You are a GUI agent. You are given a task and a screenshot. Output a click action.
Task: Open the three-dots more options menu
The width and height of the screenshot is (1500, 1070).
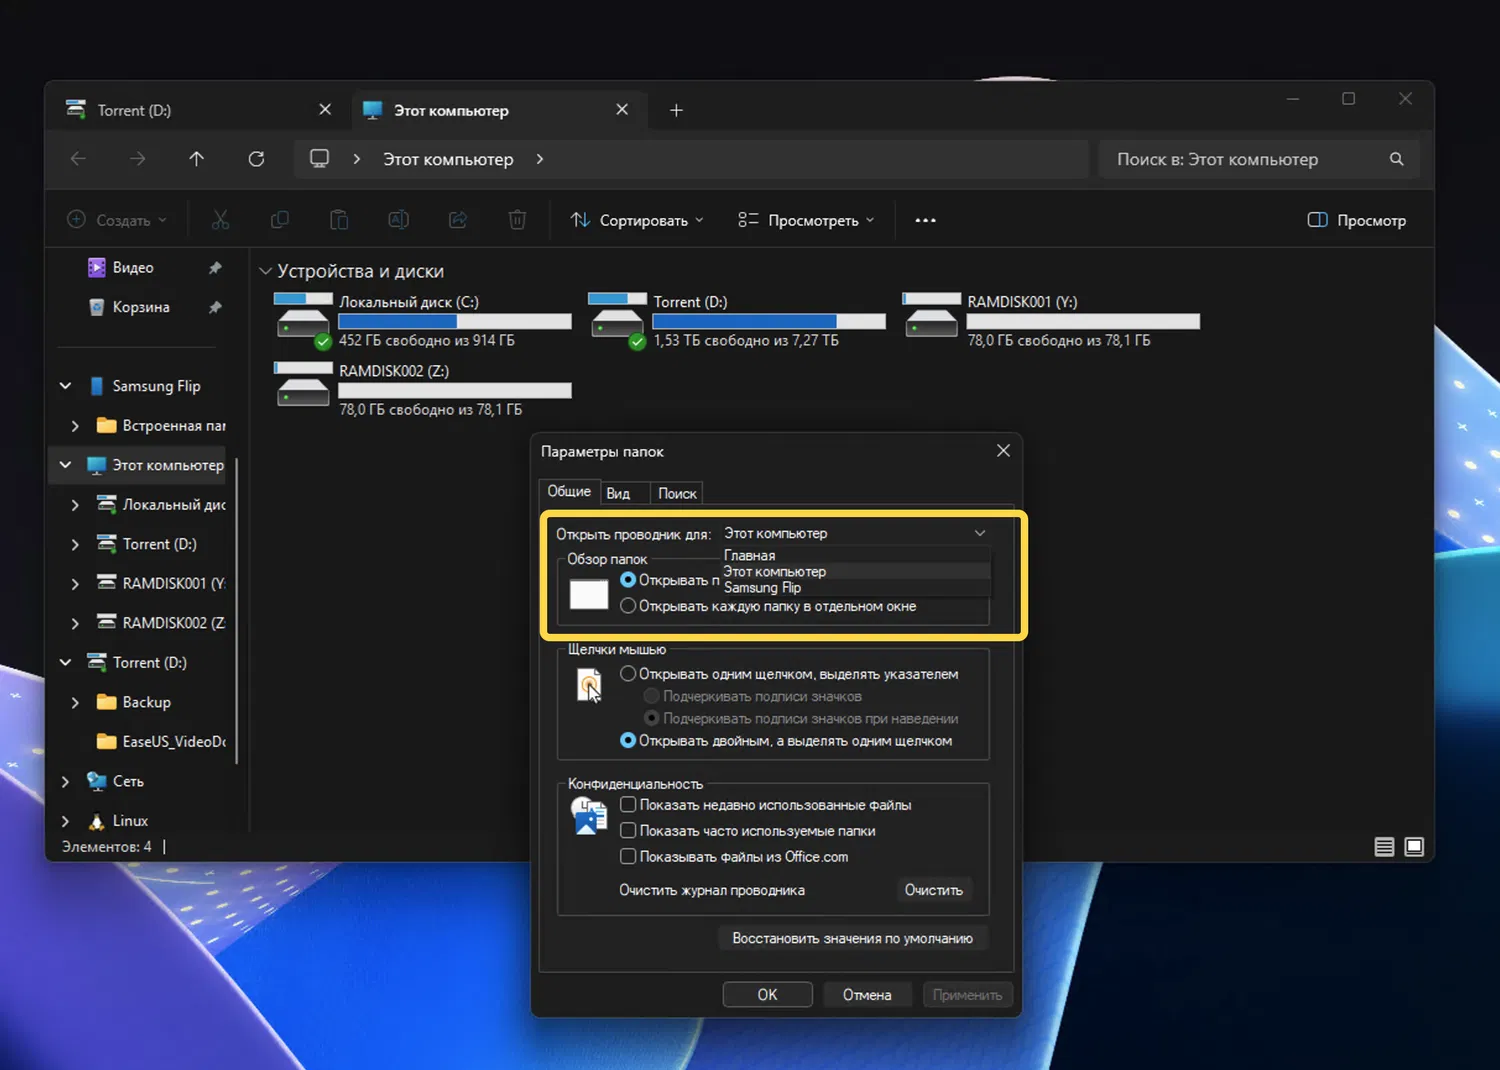coord(925,220)
